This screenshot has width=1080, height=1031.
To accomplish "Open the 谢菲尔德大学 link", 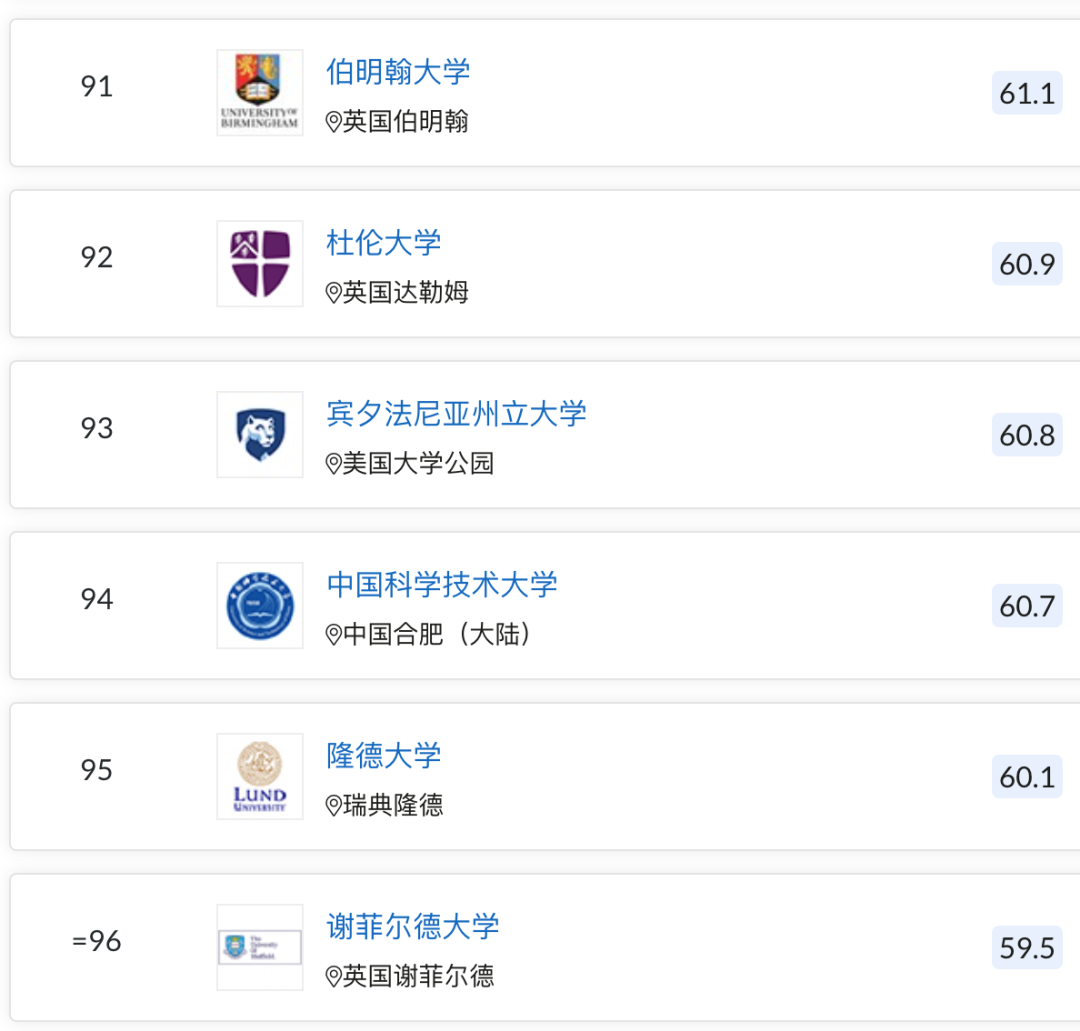I will pos(413,927).
